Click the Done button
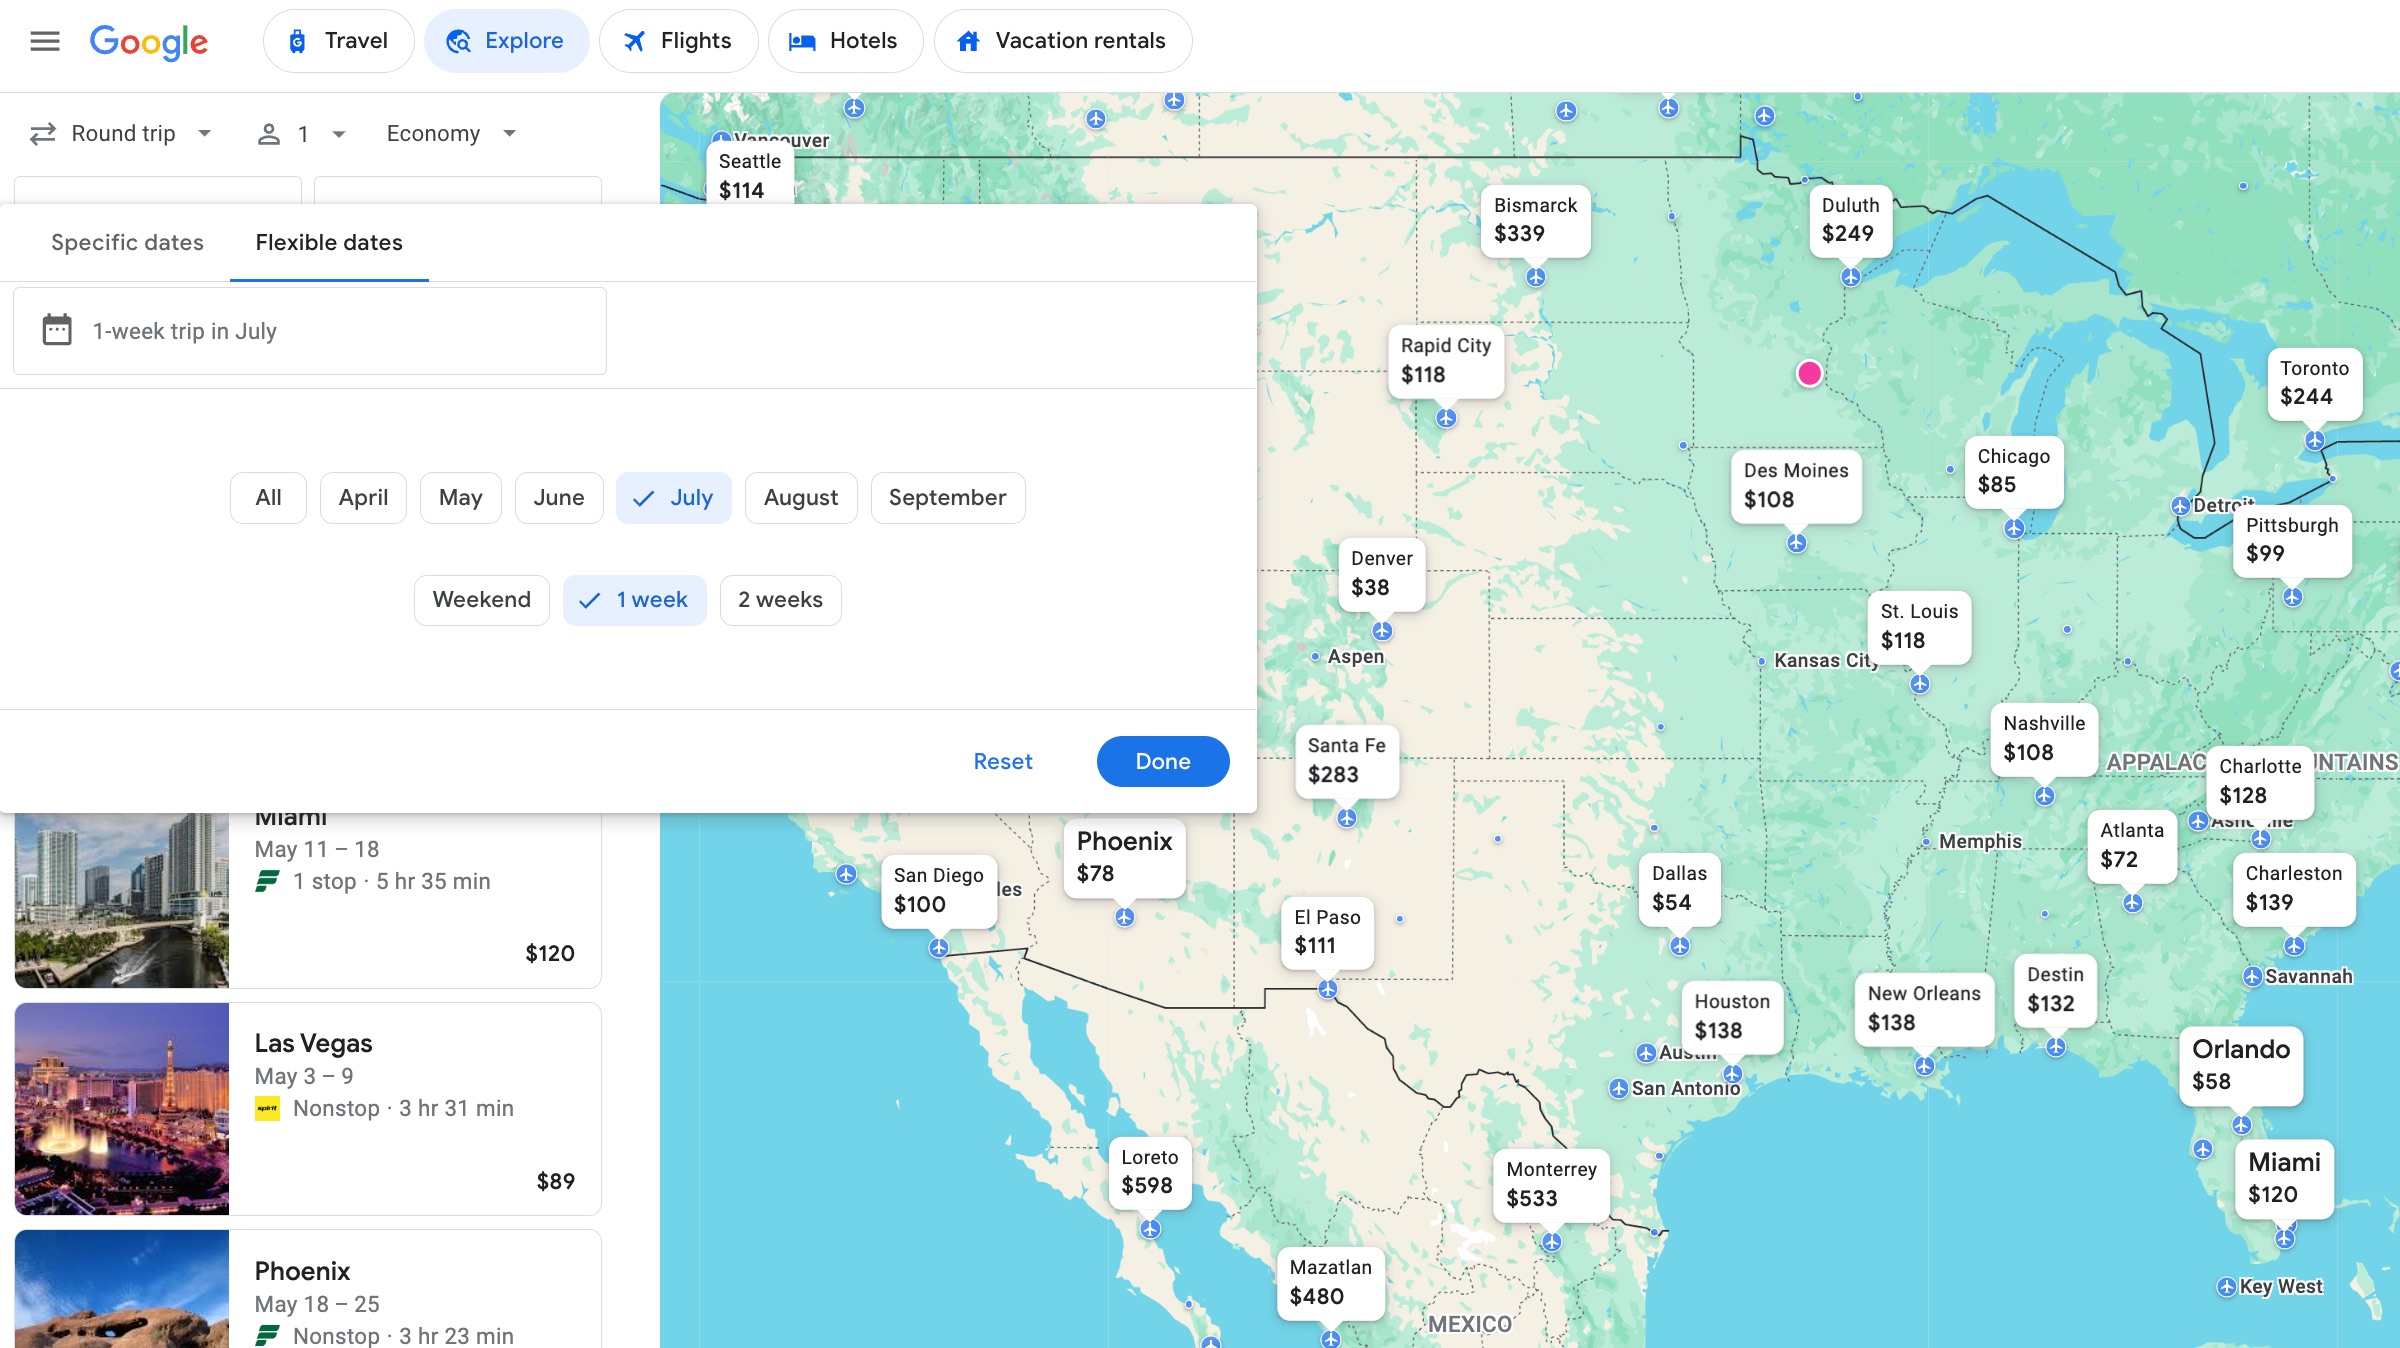Image resolution: width=2400 pixels, height=1348 pixels. pos(1162,761)
